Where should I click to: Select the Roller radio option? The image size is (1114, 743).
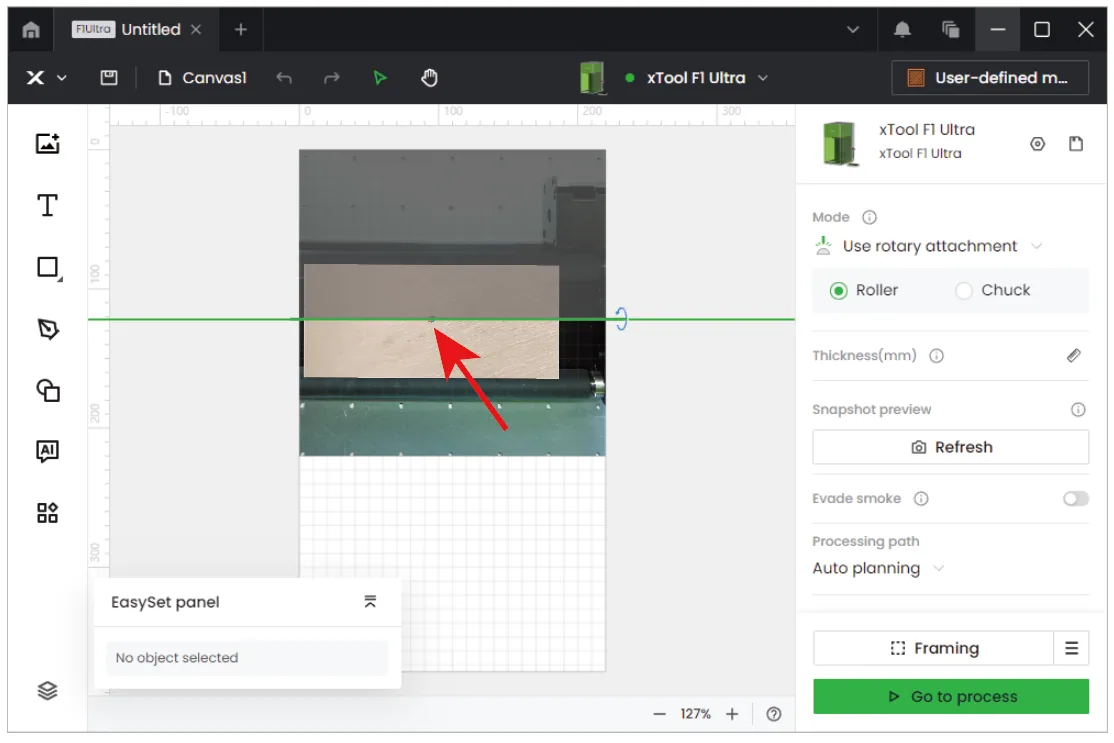tap(863, 290)
